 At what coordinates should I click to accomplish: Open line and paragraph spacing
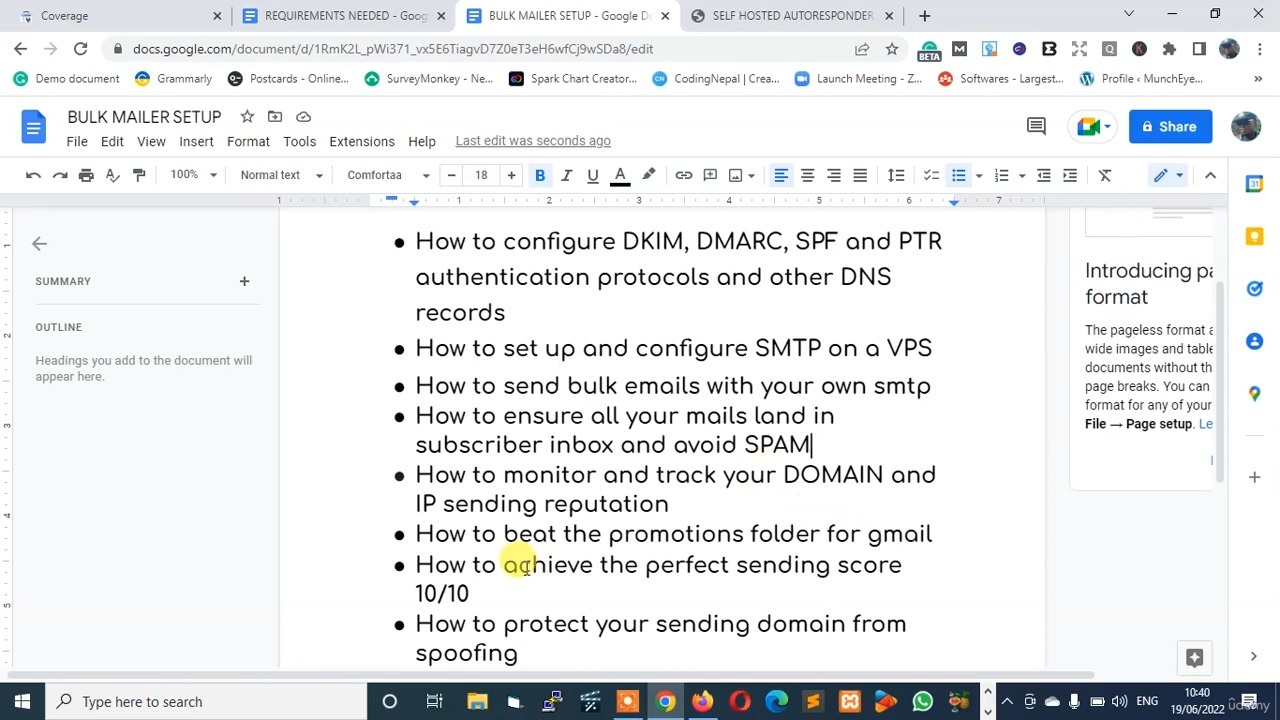pyautogui.click(x=896, y=175)
